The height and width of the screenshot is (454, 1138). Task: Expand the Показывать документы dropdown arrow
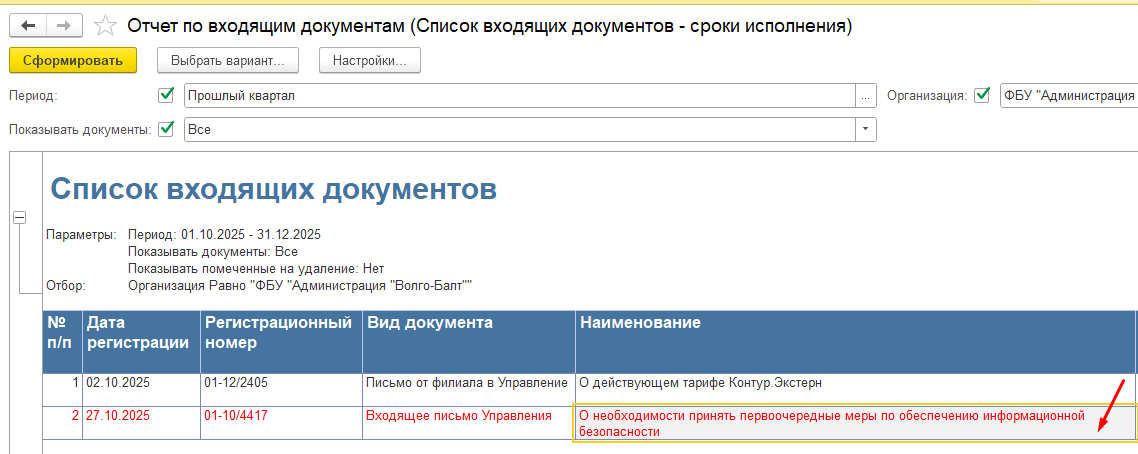pos(865,129)
